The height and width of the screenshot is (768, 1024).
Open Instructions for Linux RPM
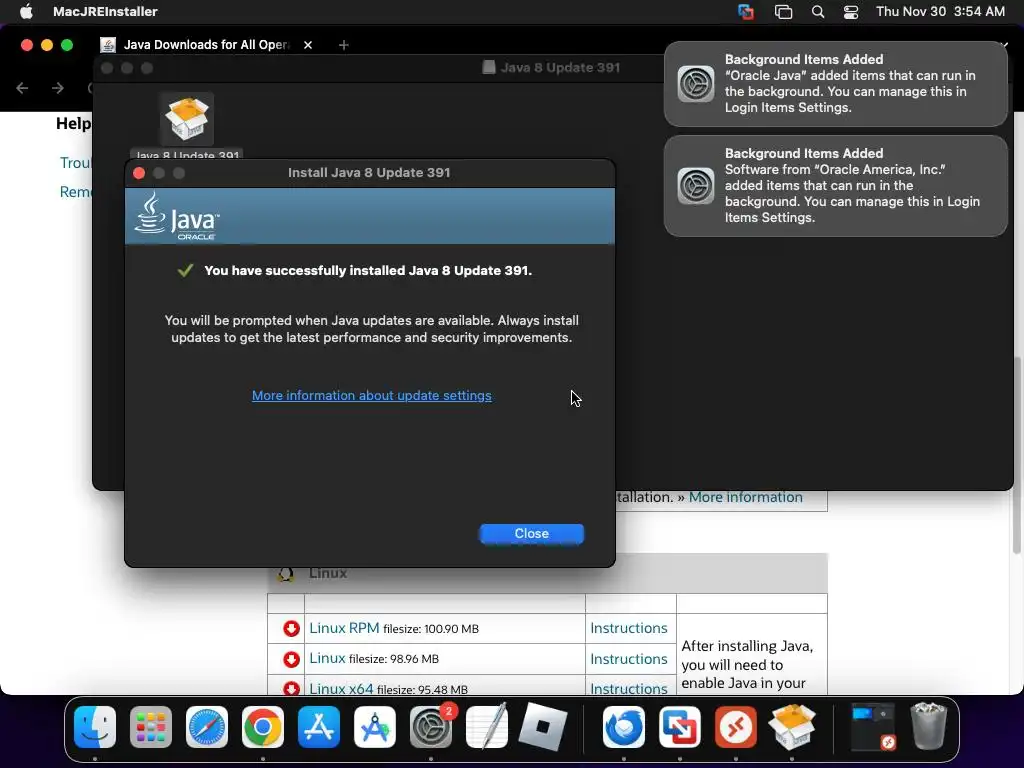coord(629,628)
